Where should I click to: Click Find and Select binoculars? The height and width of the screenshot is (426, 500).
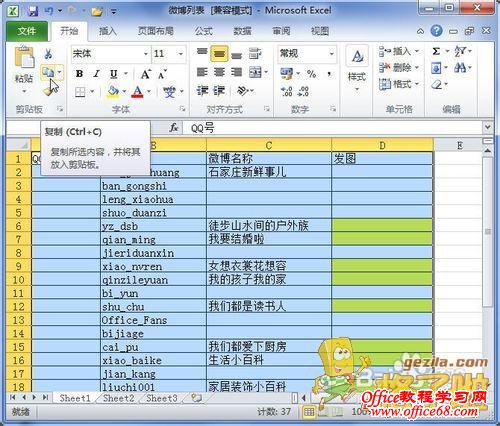(x=460, y=68)
